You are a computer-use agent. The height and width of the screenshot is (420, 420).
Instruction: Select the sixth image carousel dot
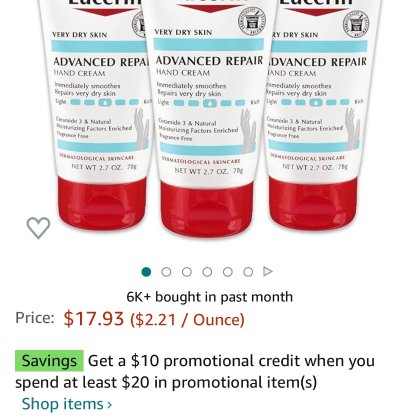pos(248,272)
